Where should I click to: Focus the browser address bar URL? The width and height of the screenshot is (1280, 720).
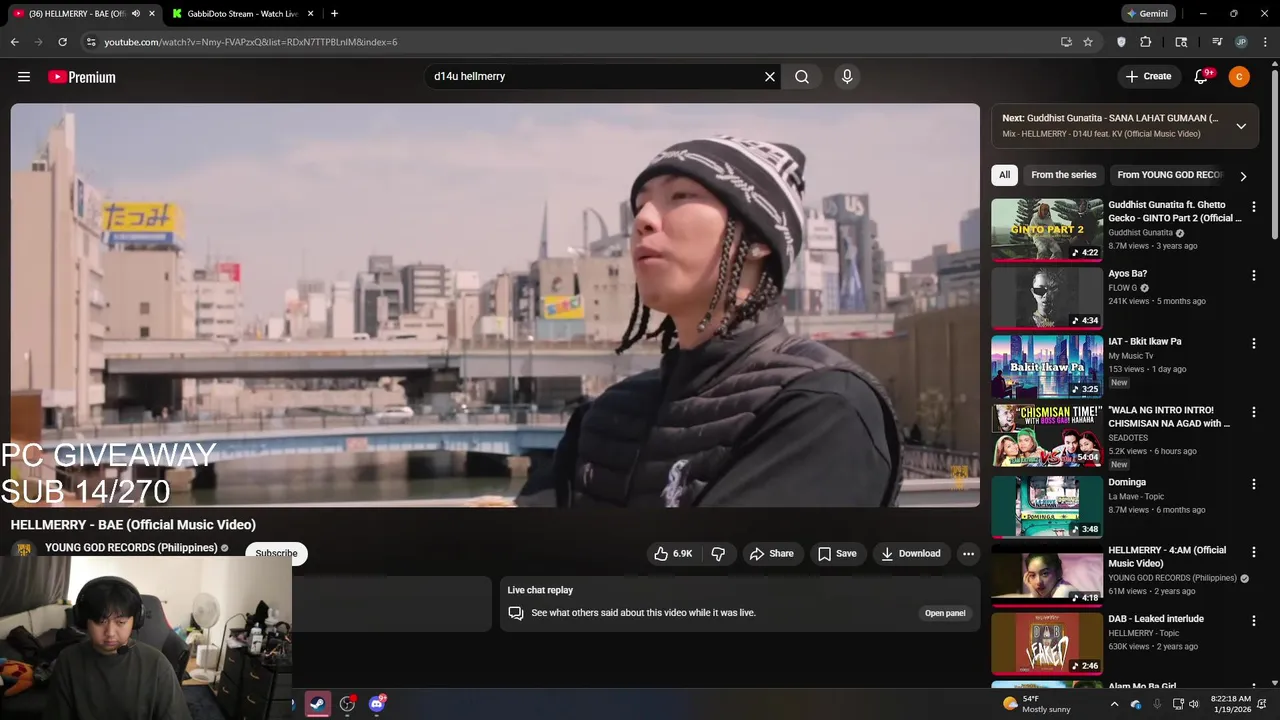(x=251, y=42)
